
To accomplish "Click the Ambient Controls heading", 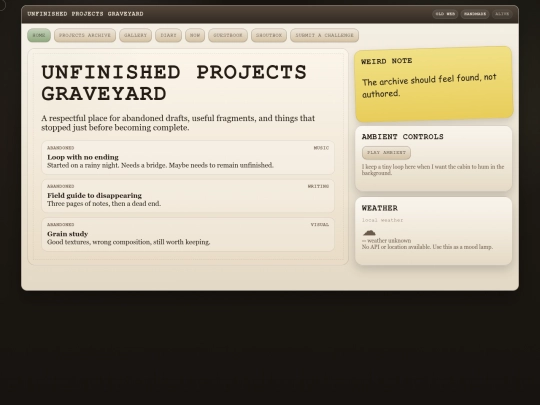I will tap(403, 137).
